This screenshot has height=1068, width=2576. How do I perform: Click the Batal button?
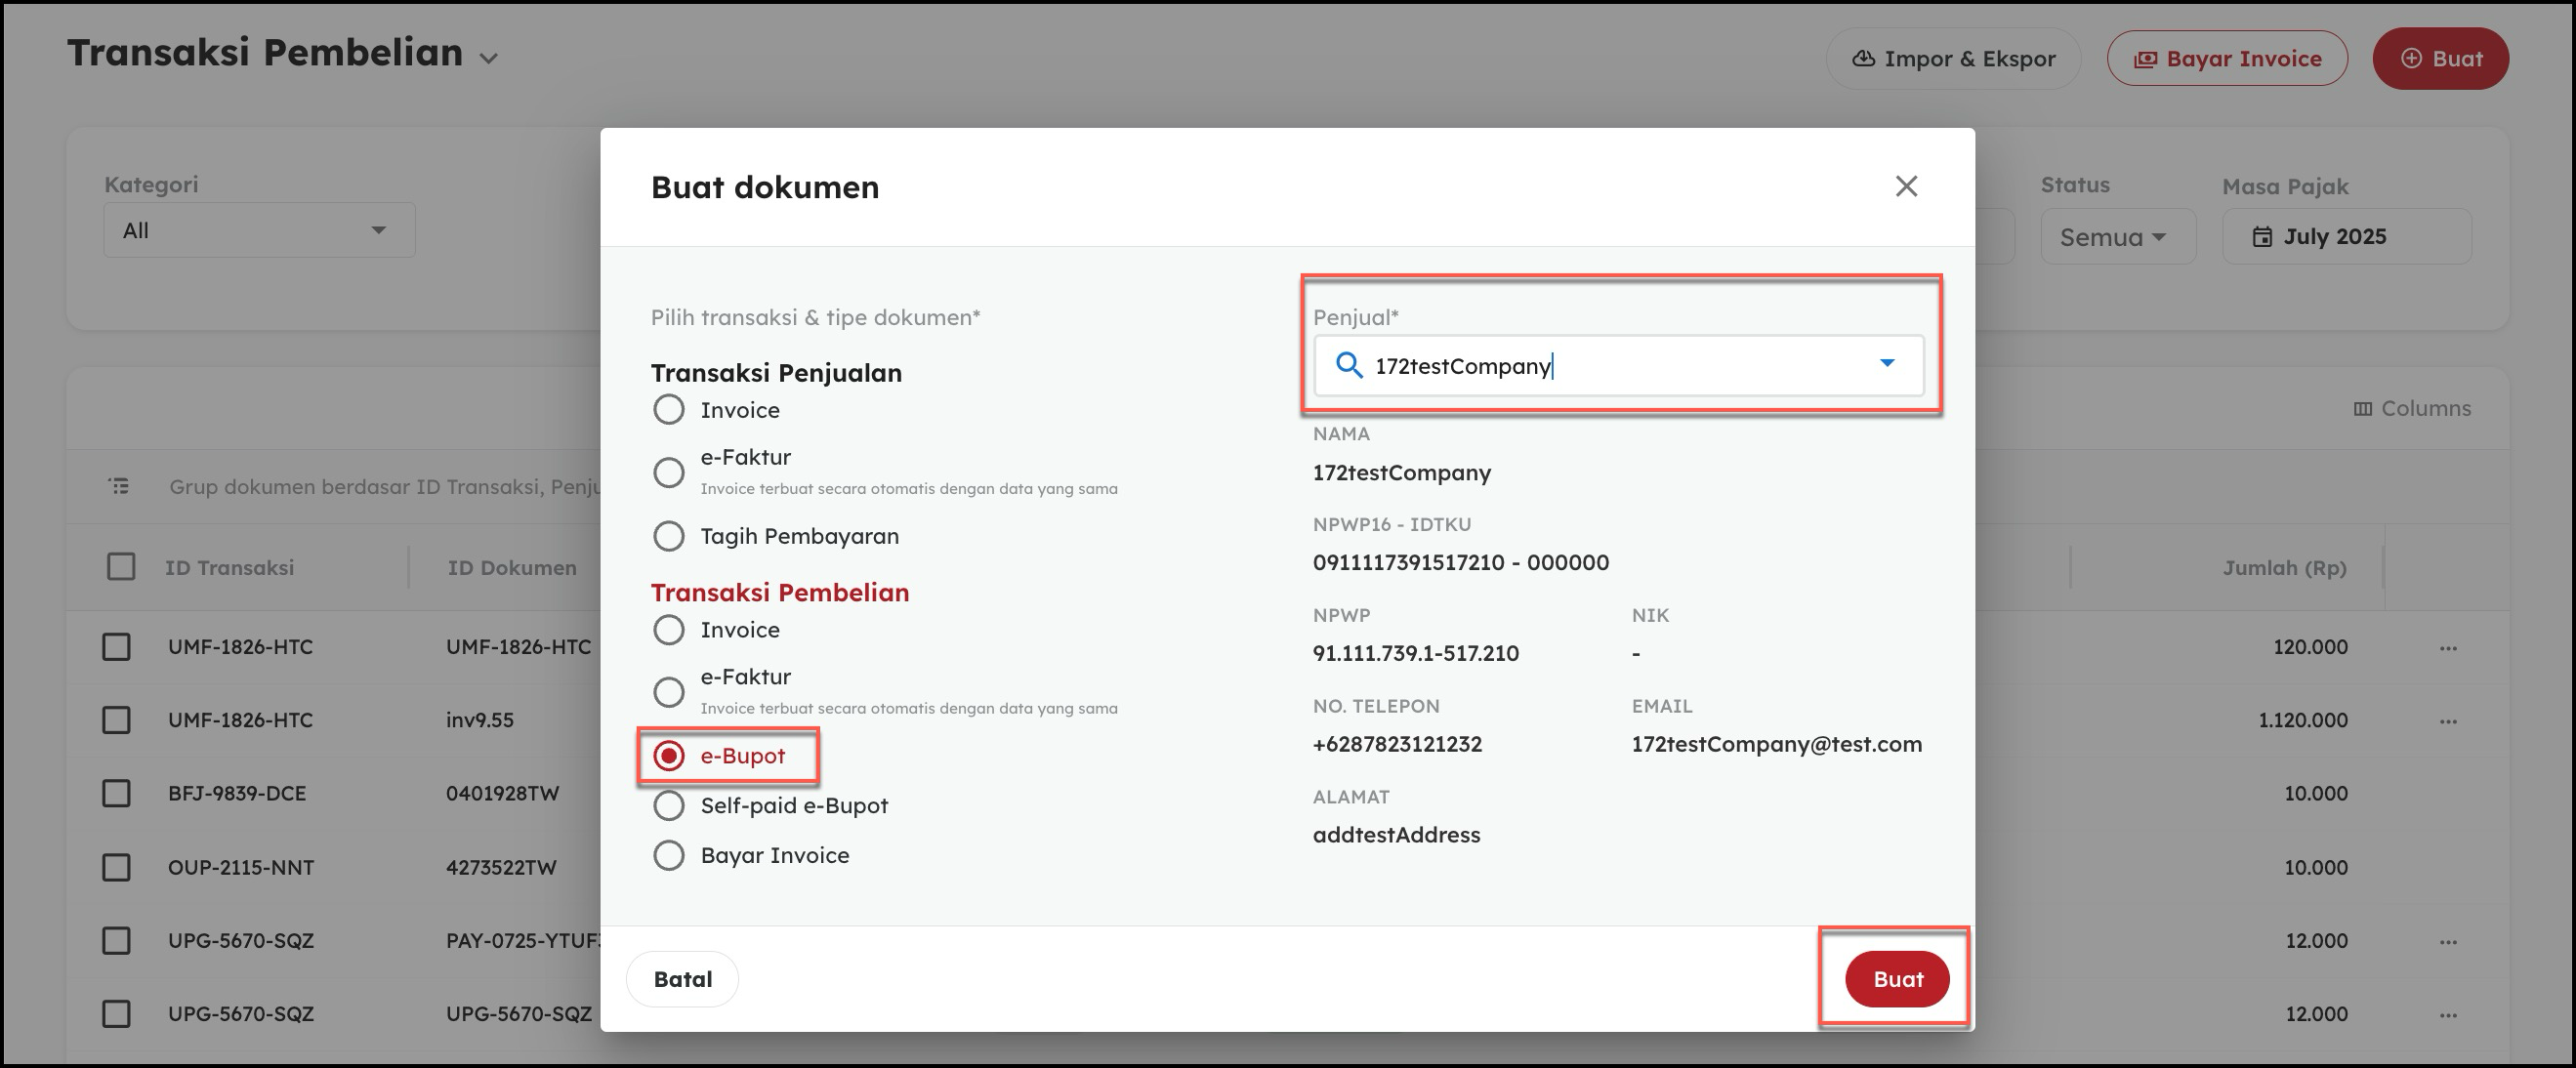pos(682,979)
